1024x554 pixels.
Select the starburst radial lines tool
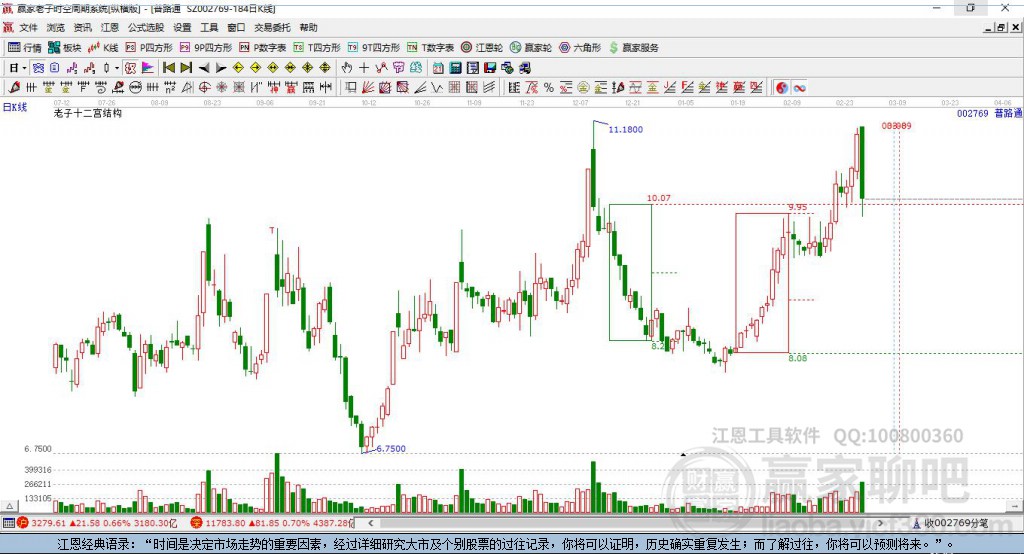point(221,88)
